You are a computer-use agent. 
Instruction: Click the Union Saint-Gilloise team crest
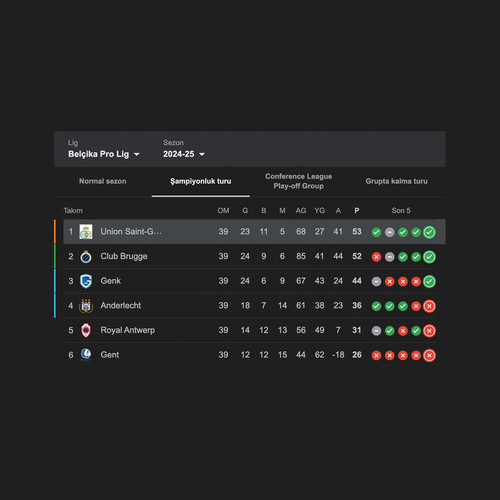coord(86,232)
